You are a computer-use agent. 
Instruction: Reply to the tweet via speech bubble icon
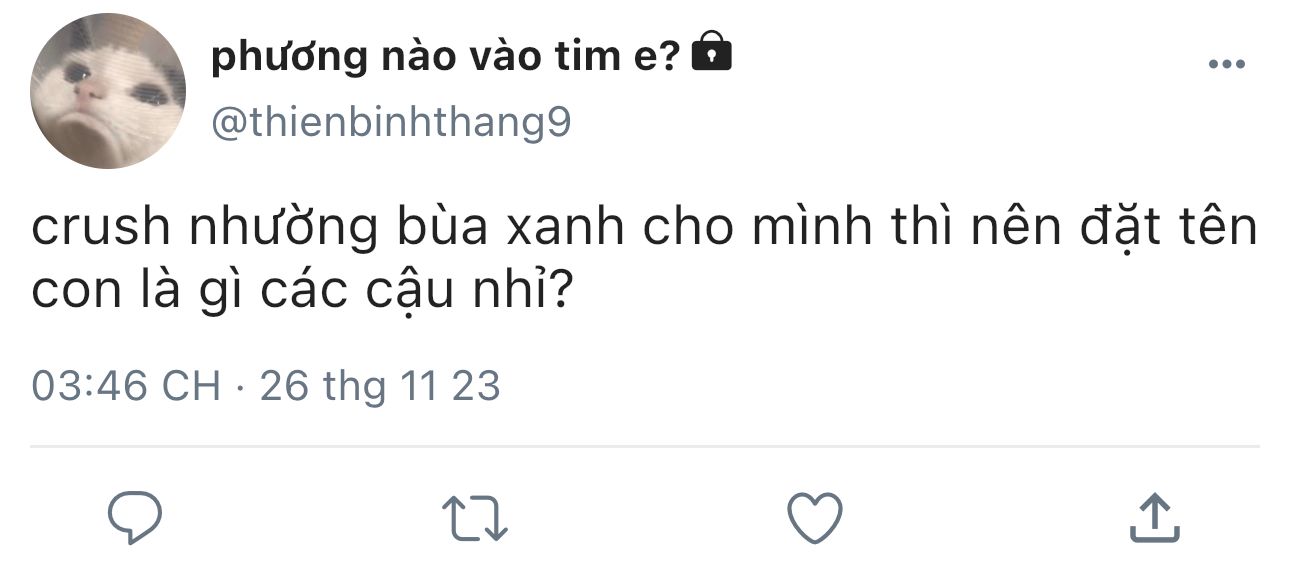point(135,517)
